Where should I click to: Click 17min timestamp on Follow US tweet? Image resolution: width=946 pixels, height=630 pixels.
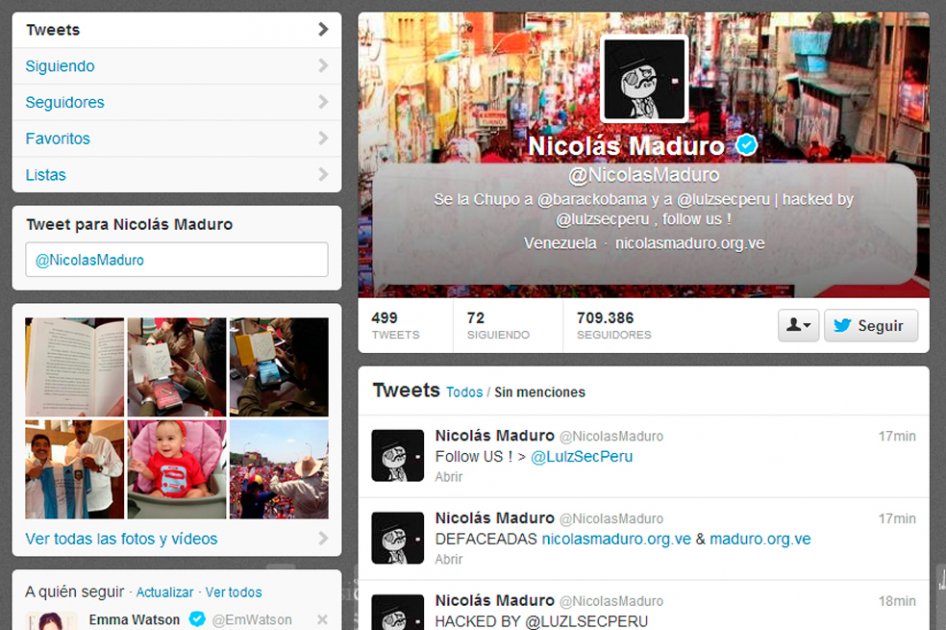click(x=897, y=436)
